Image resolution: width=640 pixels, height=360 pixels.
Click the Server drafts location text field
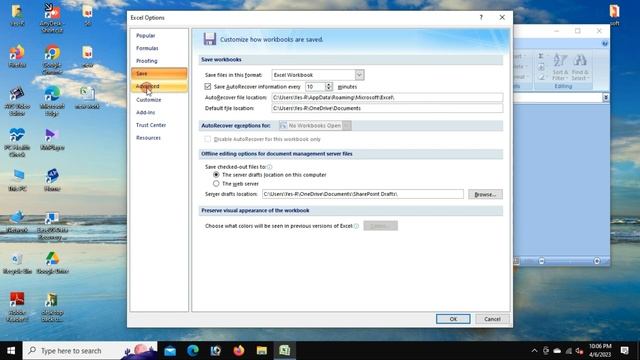[x=362, y=194]
